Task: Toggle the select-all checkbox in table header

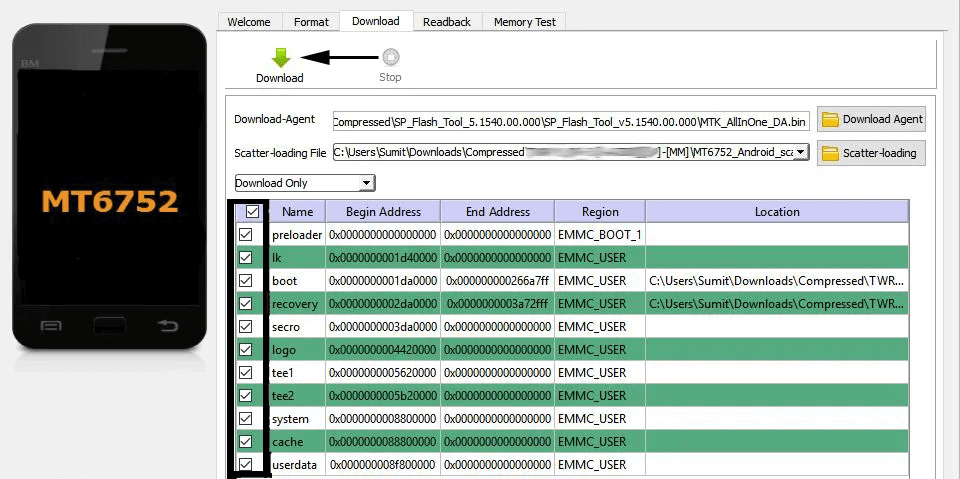Action: [x=252, y=212]
